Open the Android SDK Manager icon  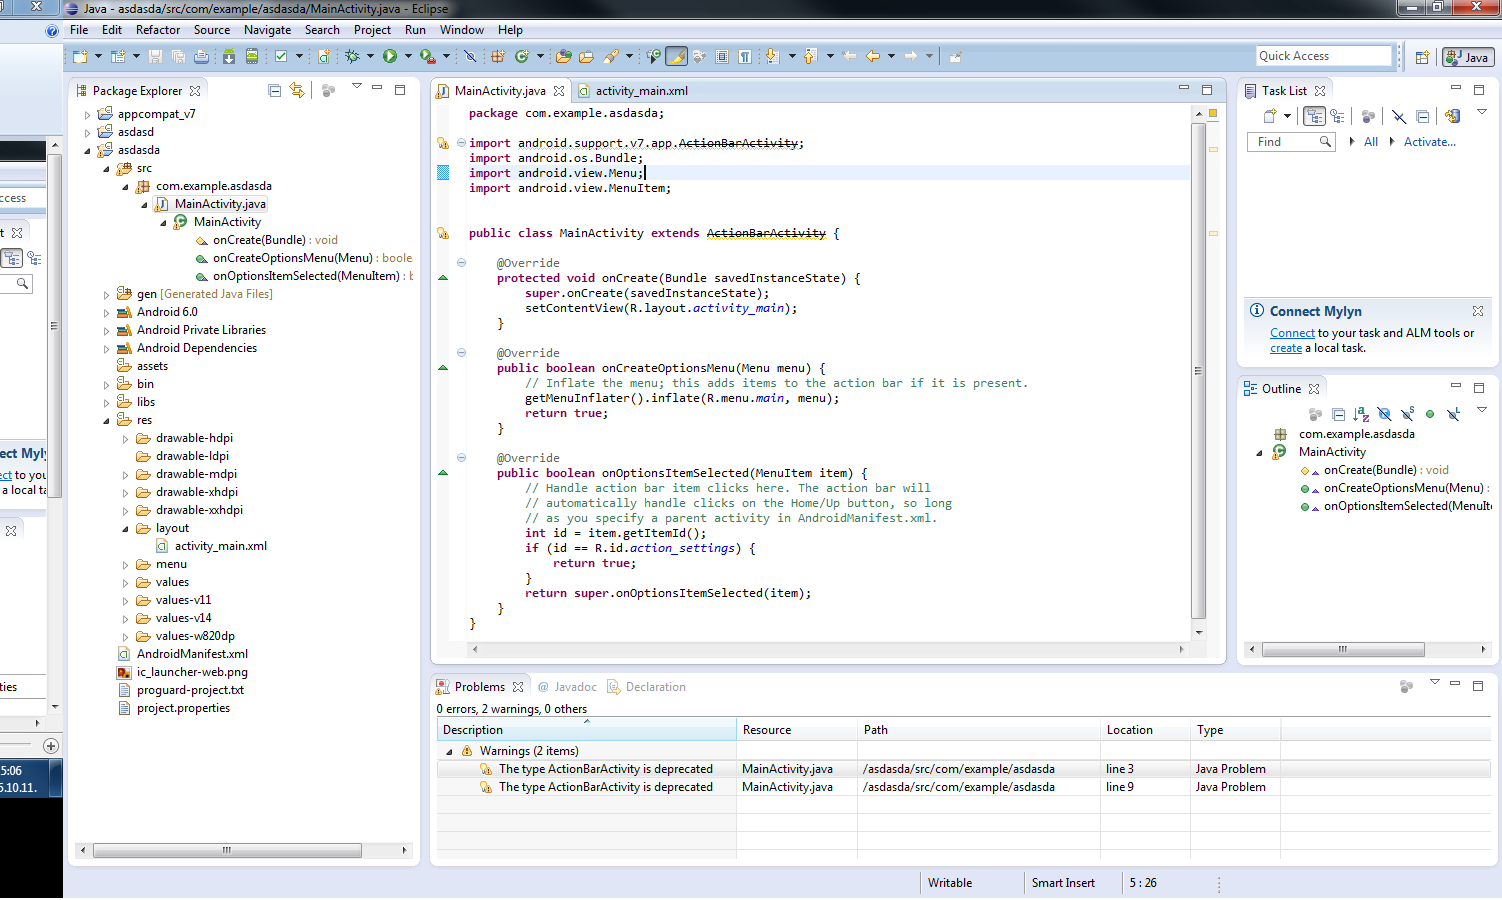coord(229,56)
